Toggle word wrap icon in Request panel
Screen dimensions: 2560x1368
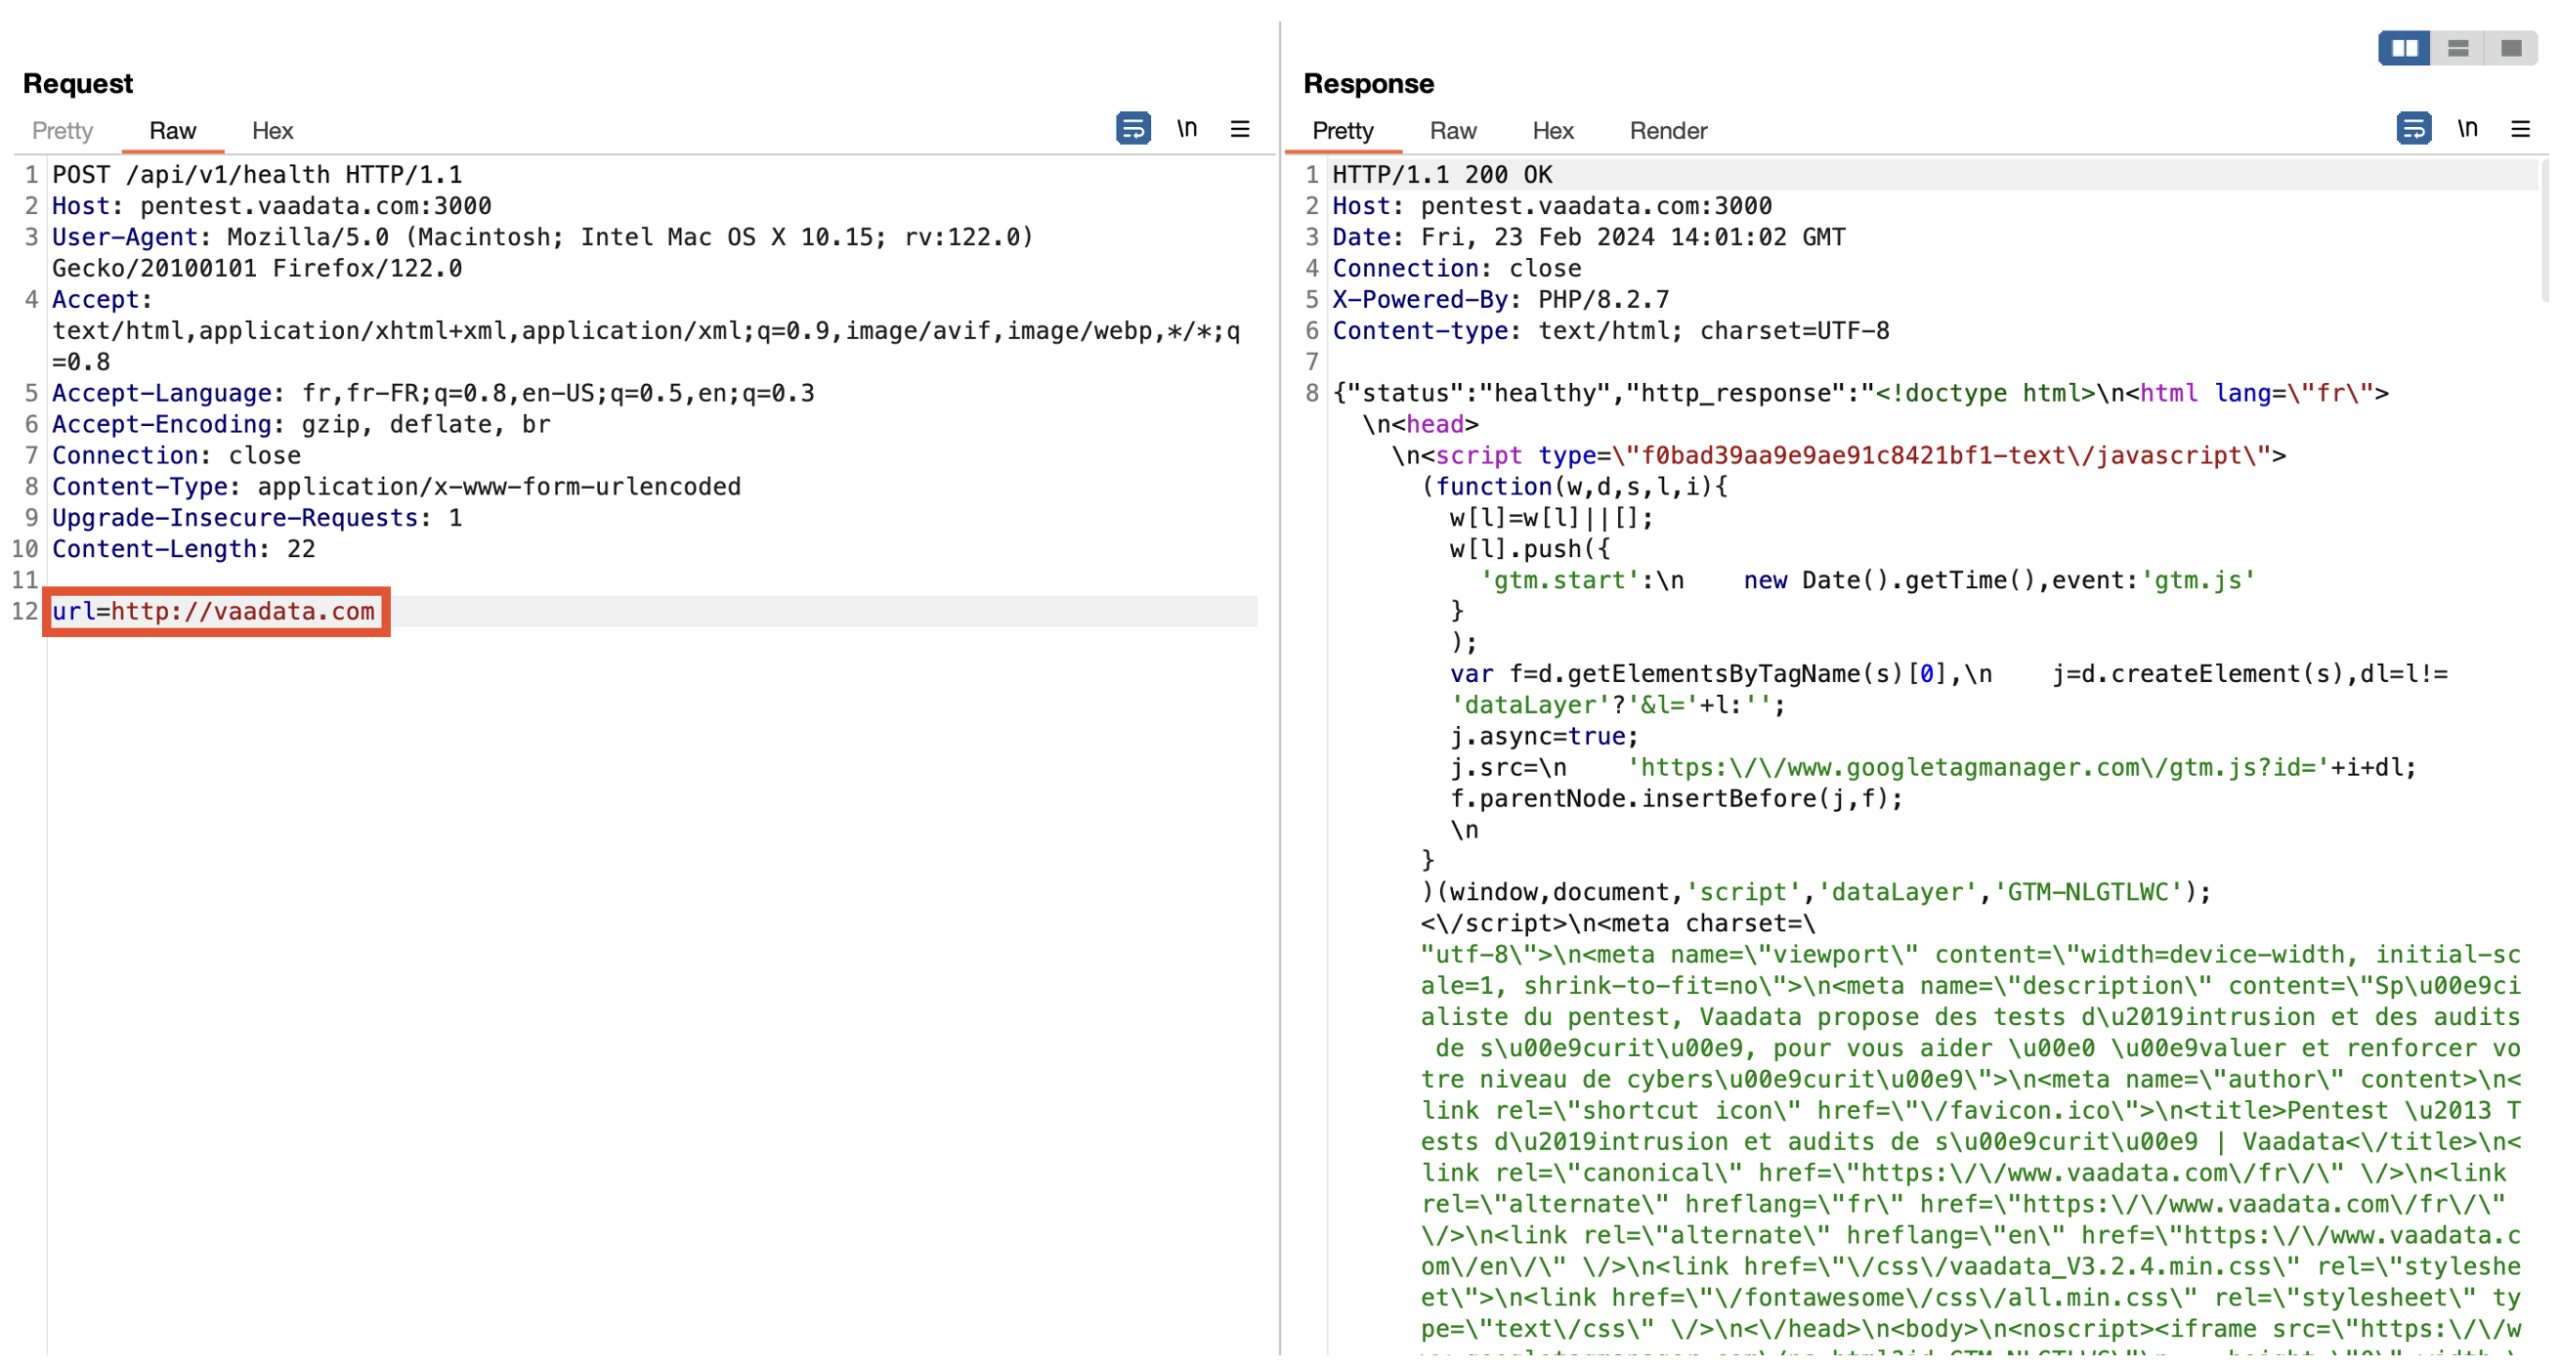(x=1132, y=129)
